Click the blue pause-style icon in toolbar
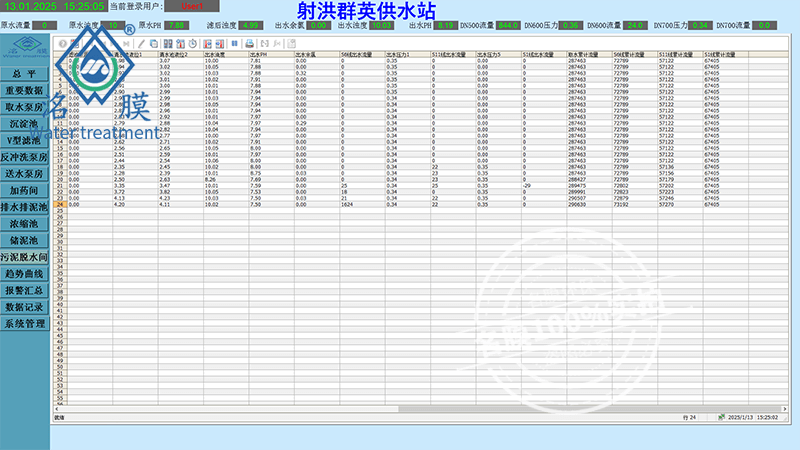This screenshot has width=800, height=450. coord(234,44)
